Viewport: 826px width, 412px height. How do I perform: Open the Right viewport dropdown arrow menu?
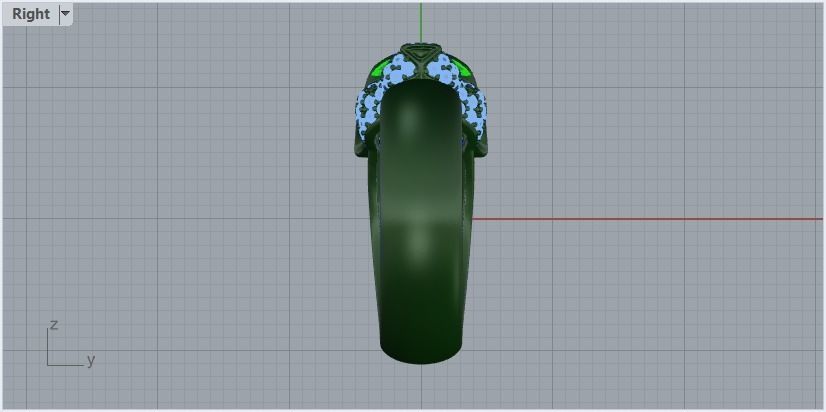pos(65,14)
